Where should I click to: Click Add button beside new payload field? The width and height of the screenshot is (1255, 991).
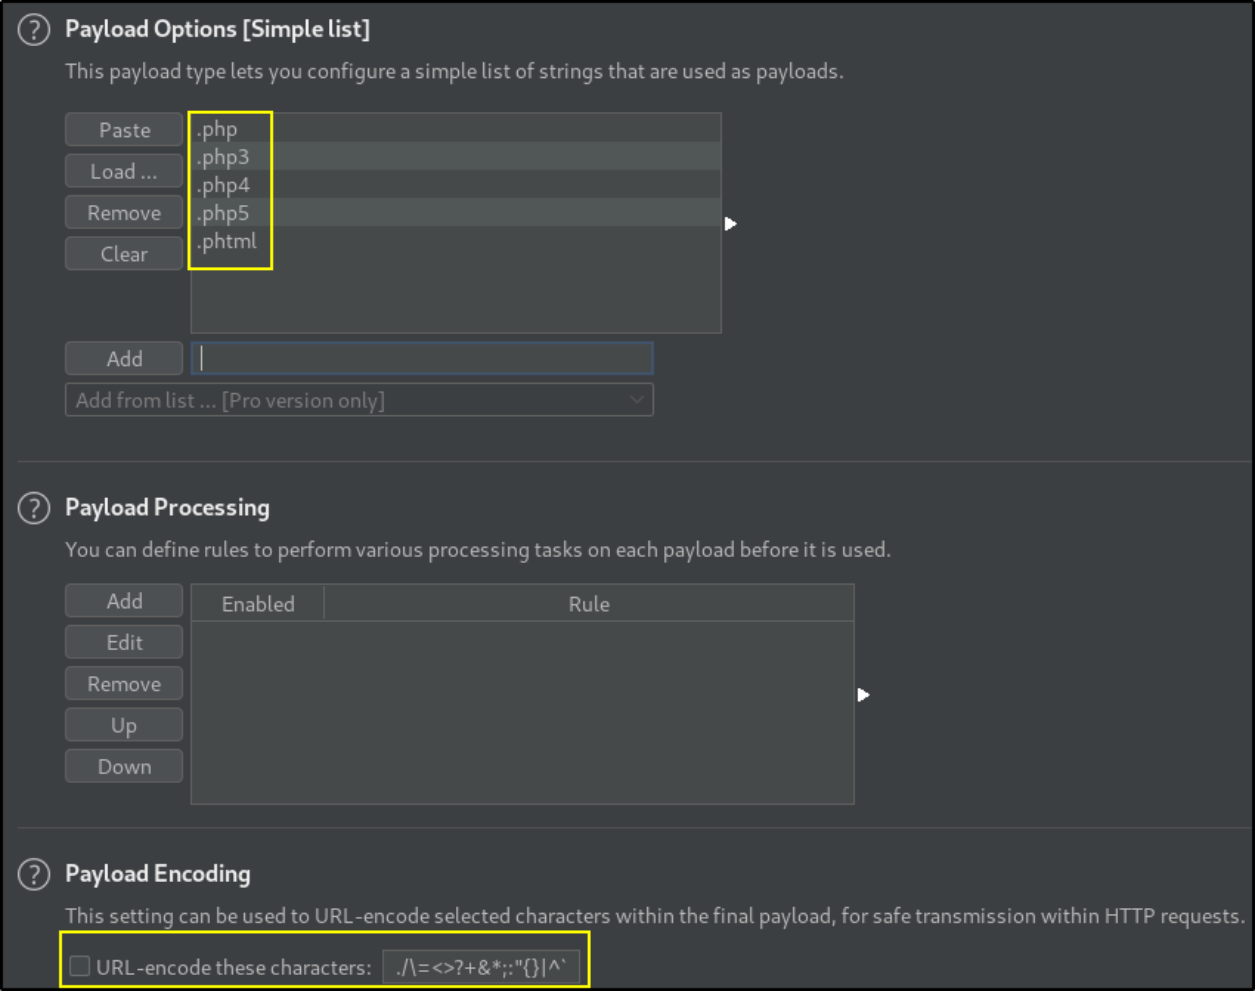[x=124, y=358]
